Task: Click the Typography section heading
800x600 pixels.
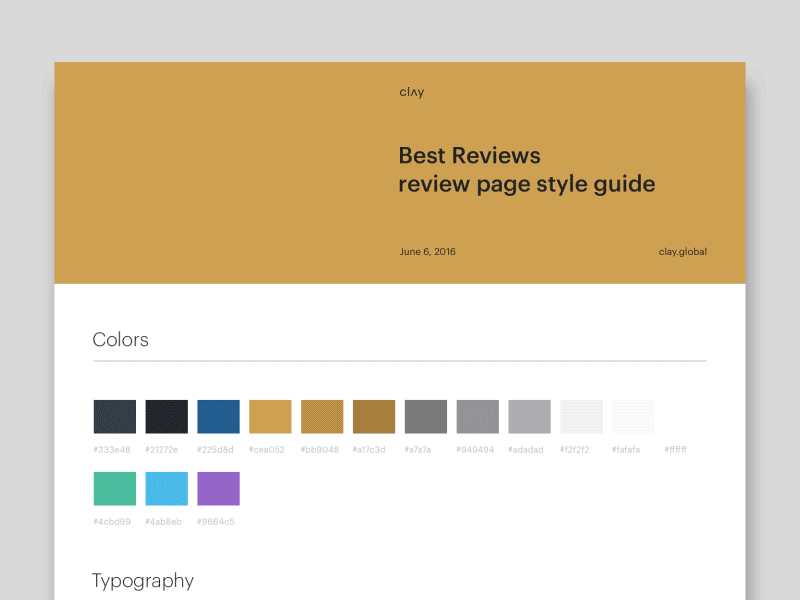Action: pyautogui.click(x=143, y=581)
